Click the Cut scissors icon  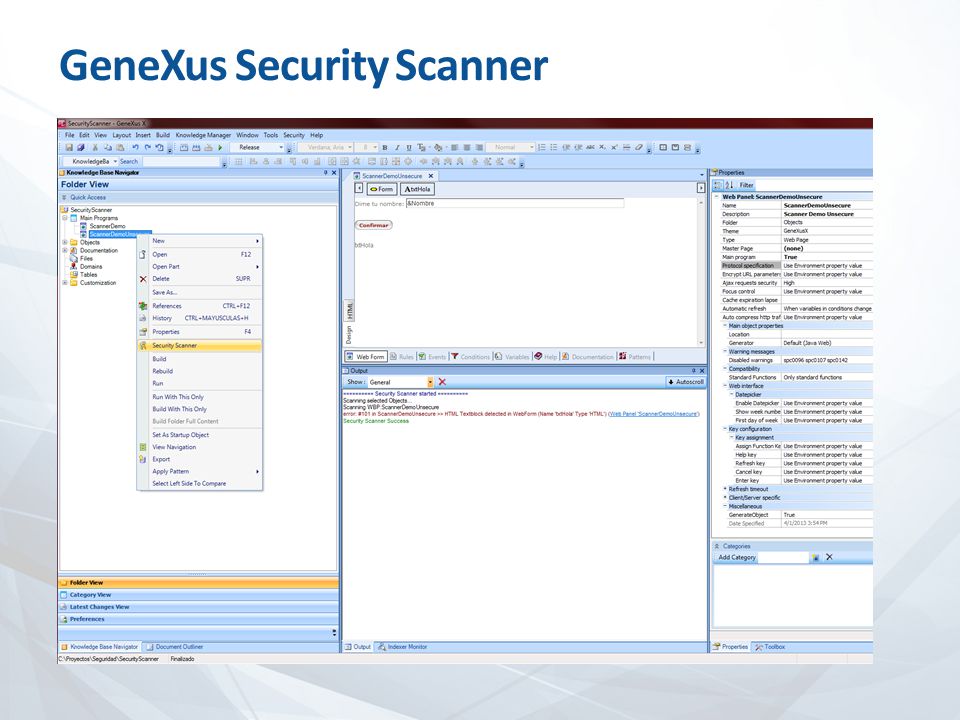point(95,148)
